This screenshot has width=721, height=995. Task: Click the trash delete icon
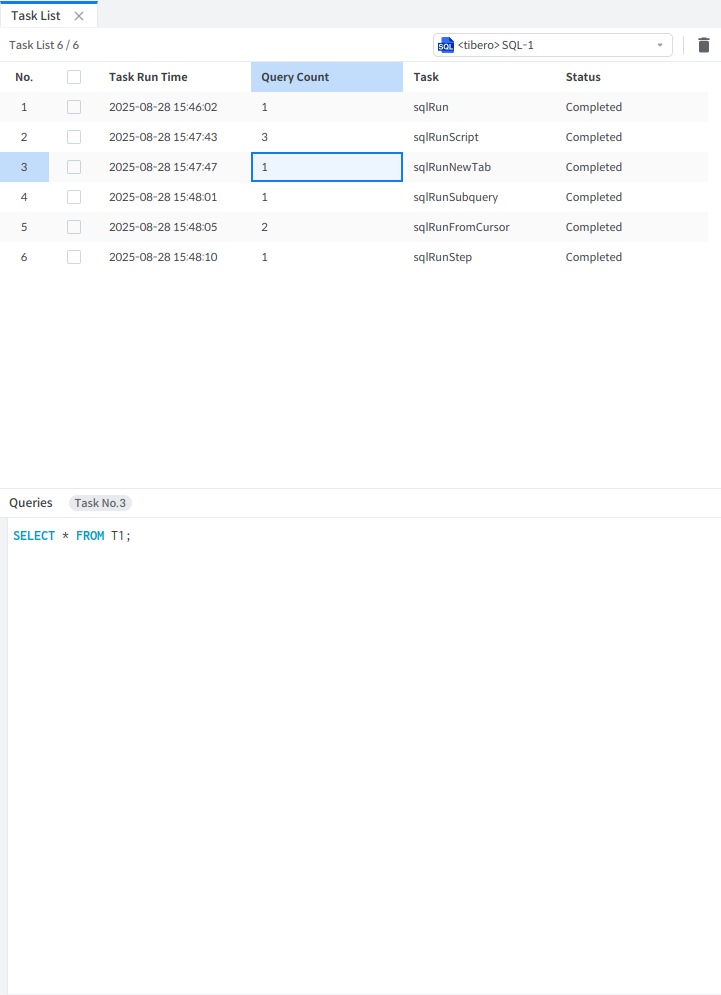(704, 45)
